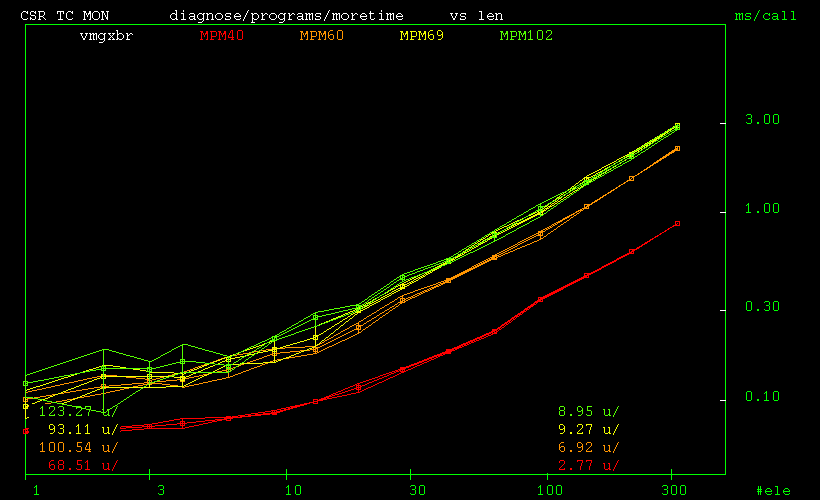Screen dimensions: 820x500
Task: Click the 3.00 y-axis tick label
Action: [x=762, y=119]
